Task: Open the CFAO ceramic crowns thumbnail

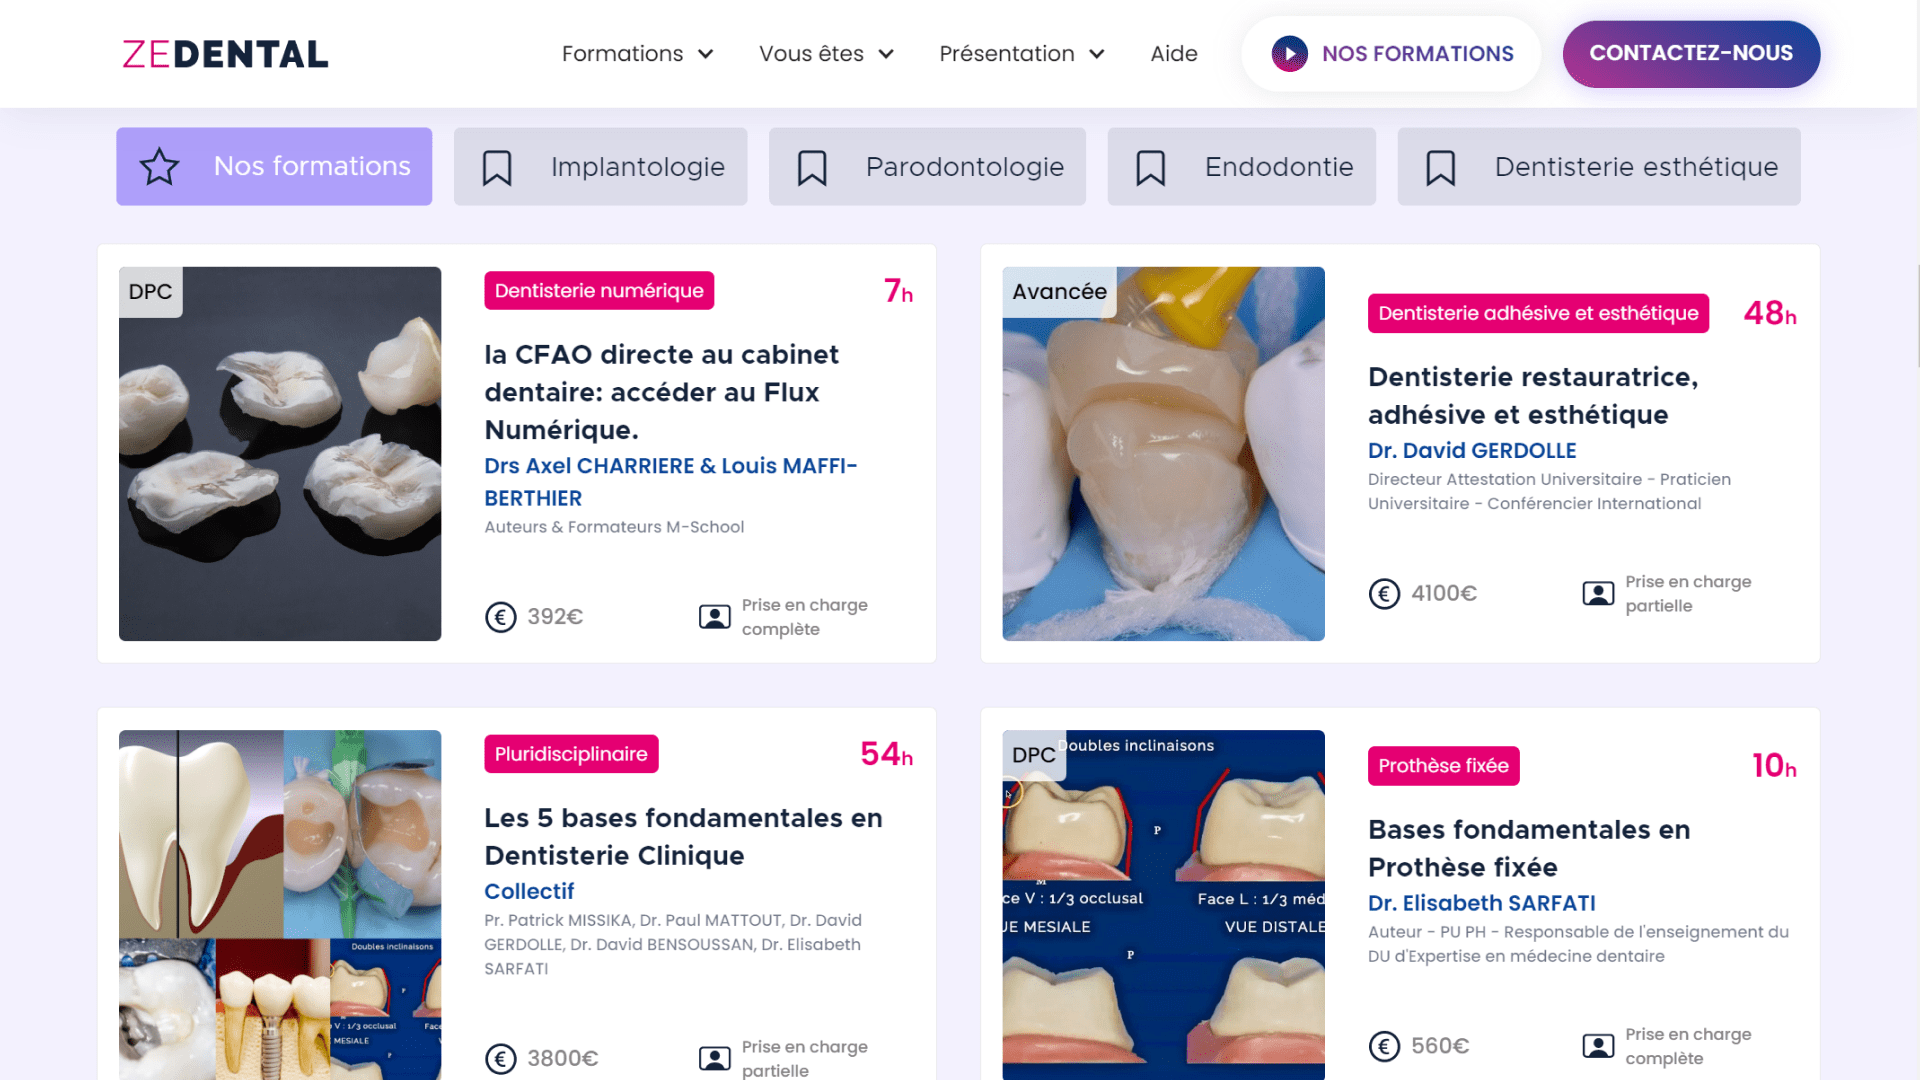Action: (280, 454)
